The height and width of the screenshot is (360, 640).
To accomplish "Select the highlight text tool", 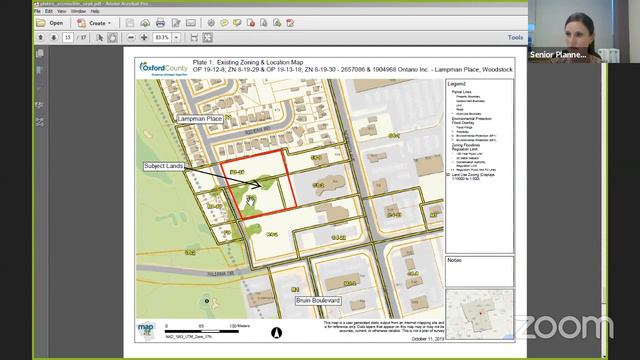I will point(237,23).
